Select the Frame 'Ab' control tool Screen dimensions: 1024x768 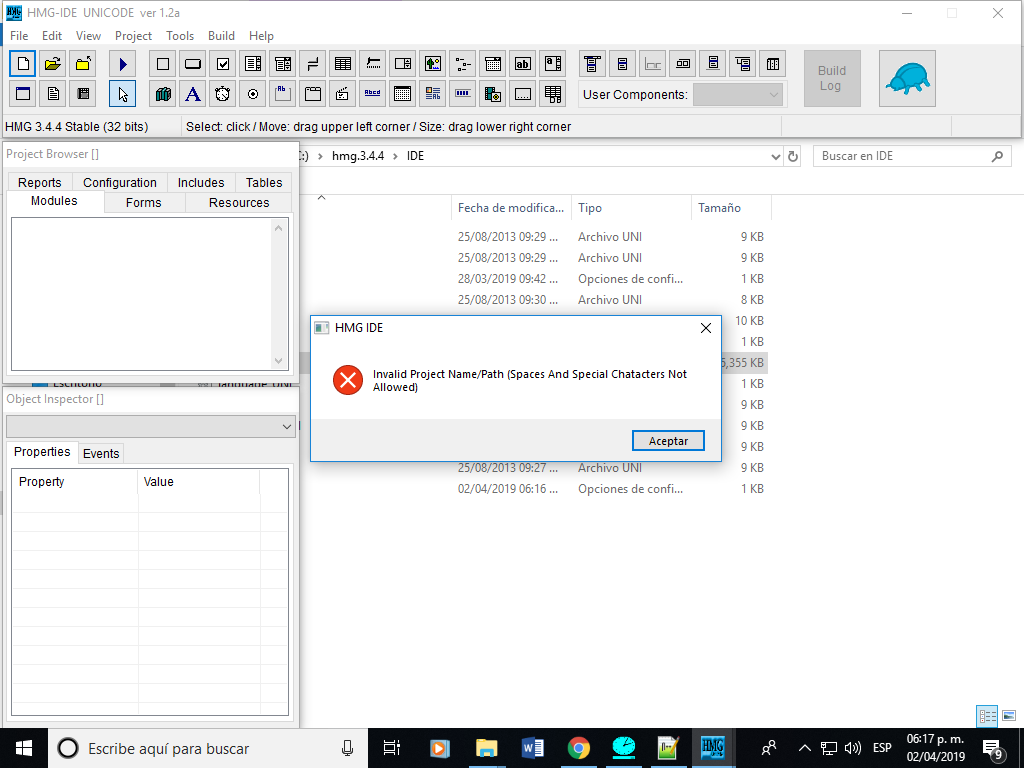(283, 94)
